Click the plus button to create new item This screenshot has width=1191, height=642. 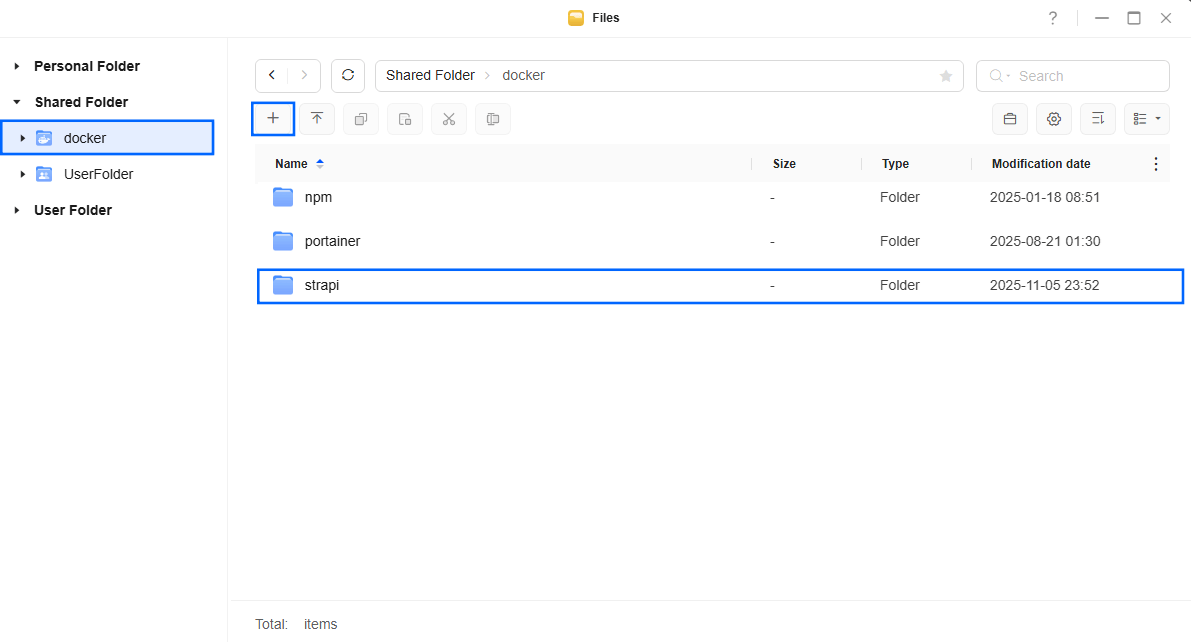272,119
